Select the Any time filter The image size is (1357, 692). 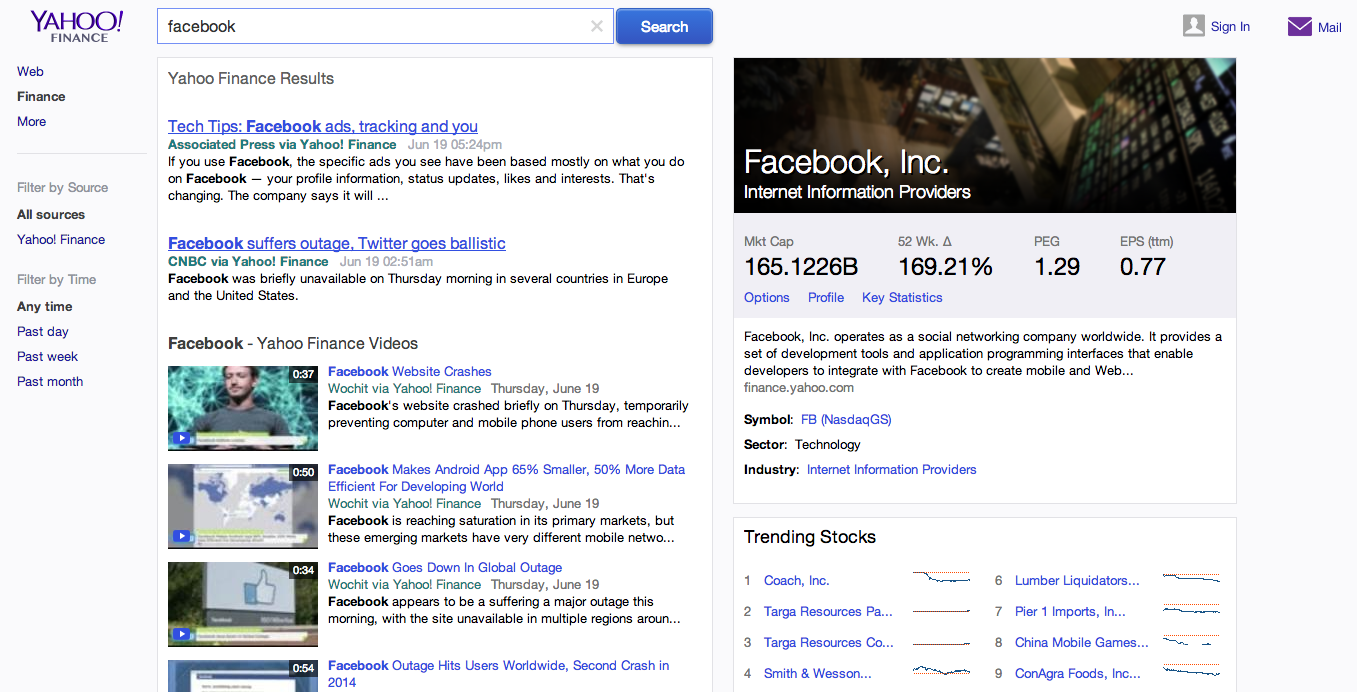[x=45, y=306]
